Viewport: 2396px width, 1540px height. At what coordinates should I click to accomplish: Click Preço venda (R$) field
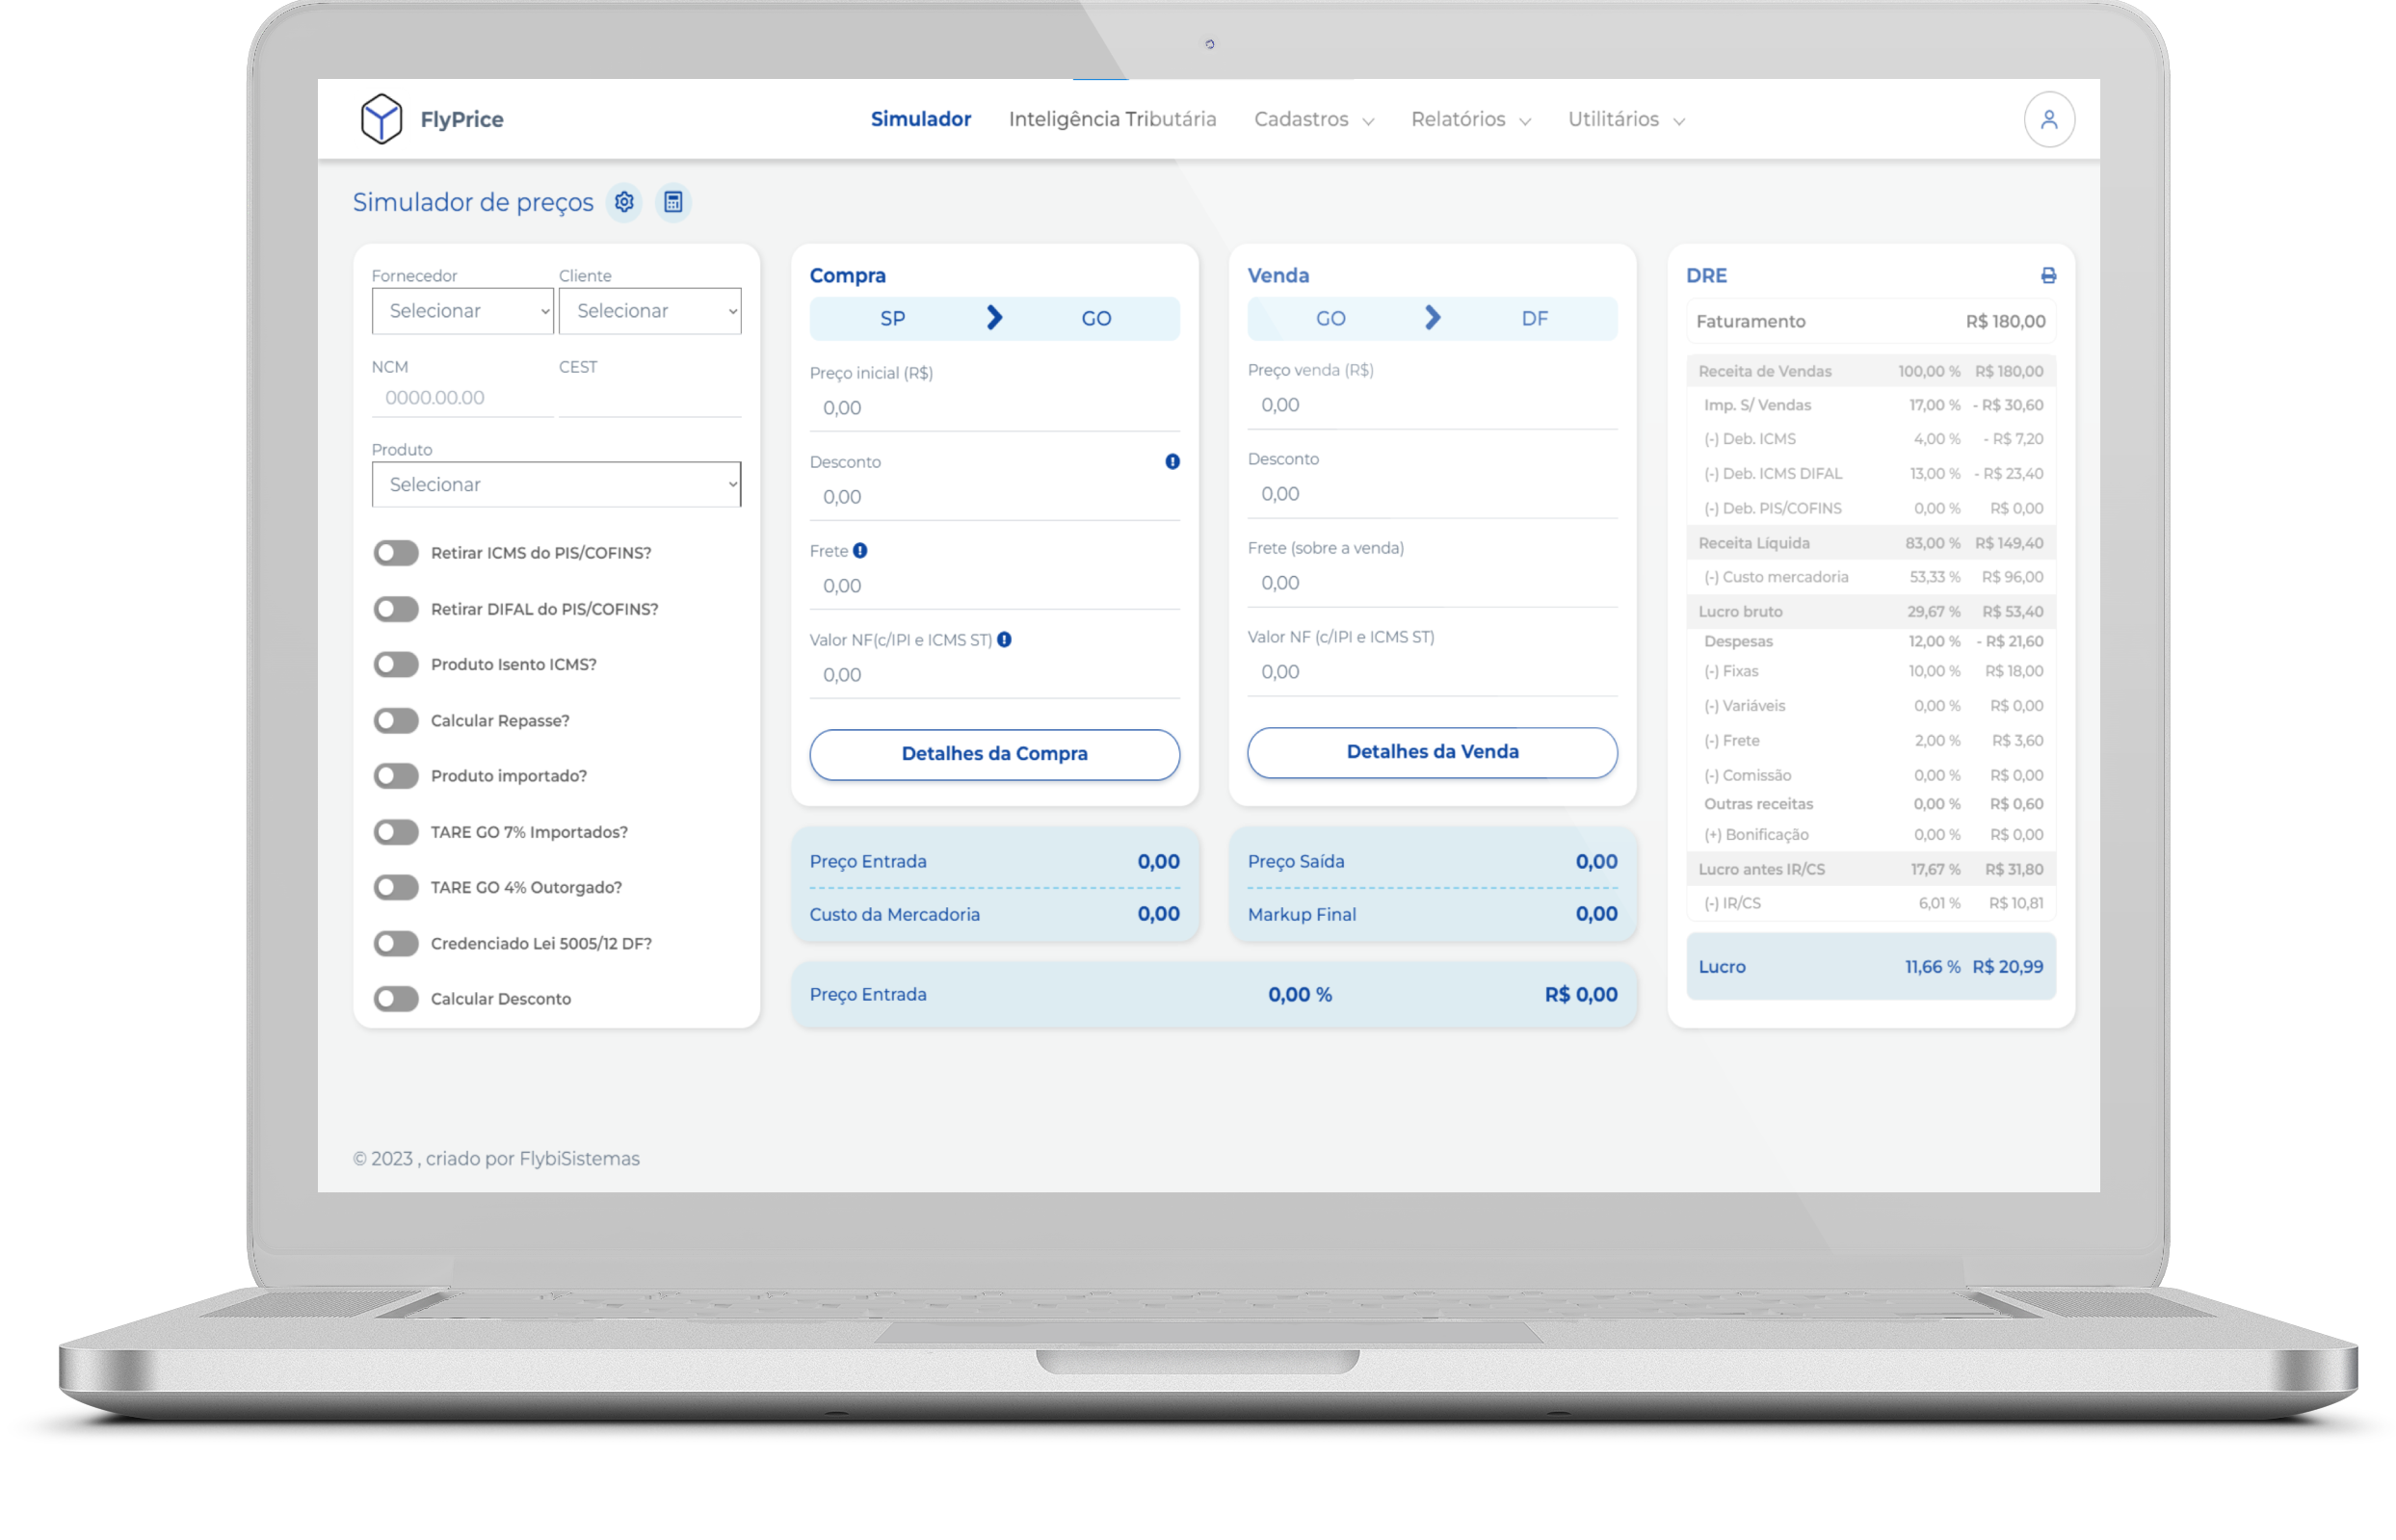[x=1431, y=405]
